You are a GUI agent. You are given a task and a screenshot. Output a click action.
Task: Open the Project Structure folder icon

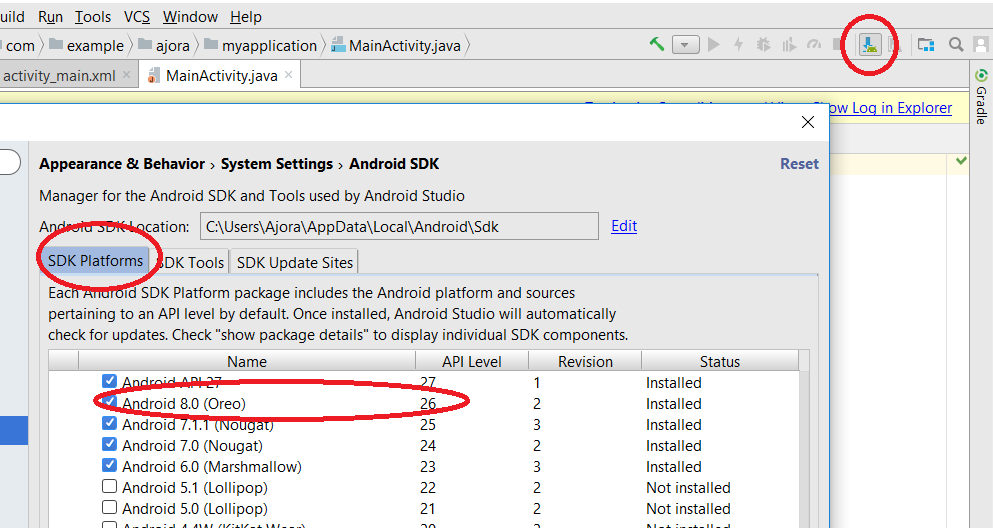coord(926,44)
